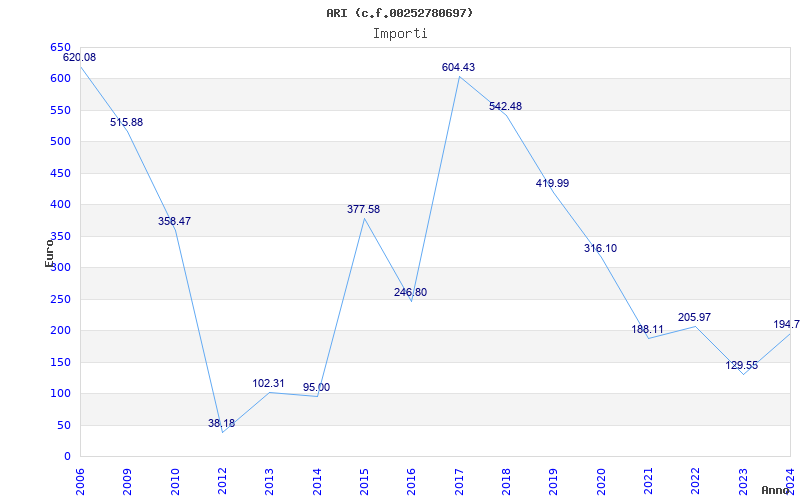This screenshot has height=500, width=800.
Task: Click the 2018 x-axis label
Action: (x=506, y=482)
